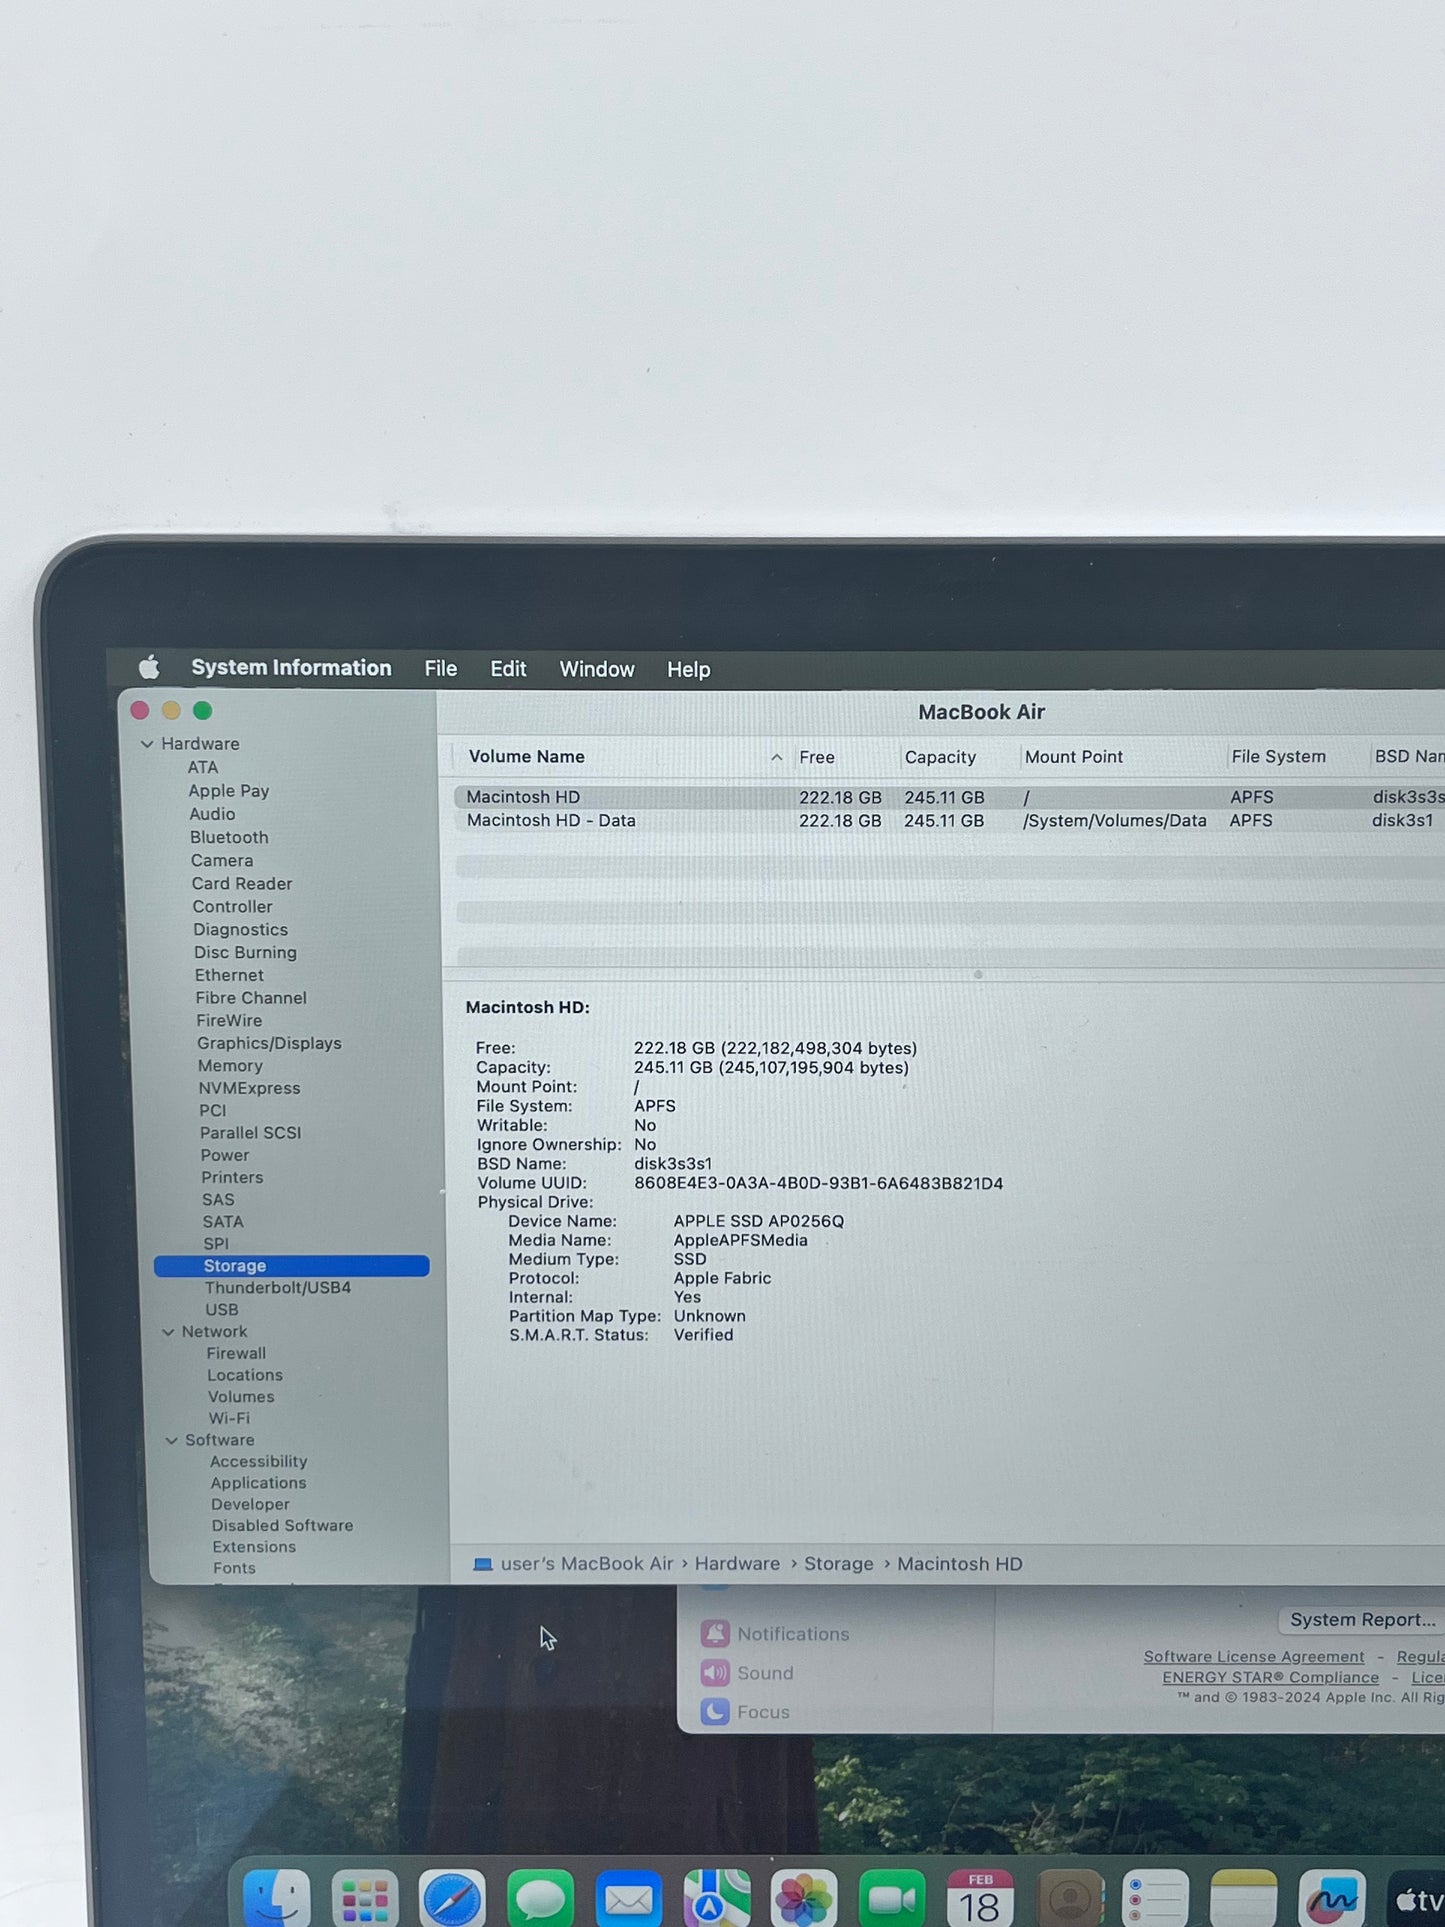Click Storage in the path bar
The image size is (1445, 1927).
click(x=839, y=1564)
